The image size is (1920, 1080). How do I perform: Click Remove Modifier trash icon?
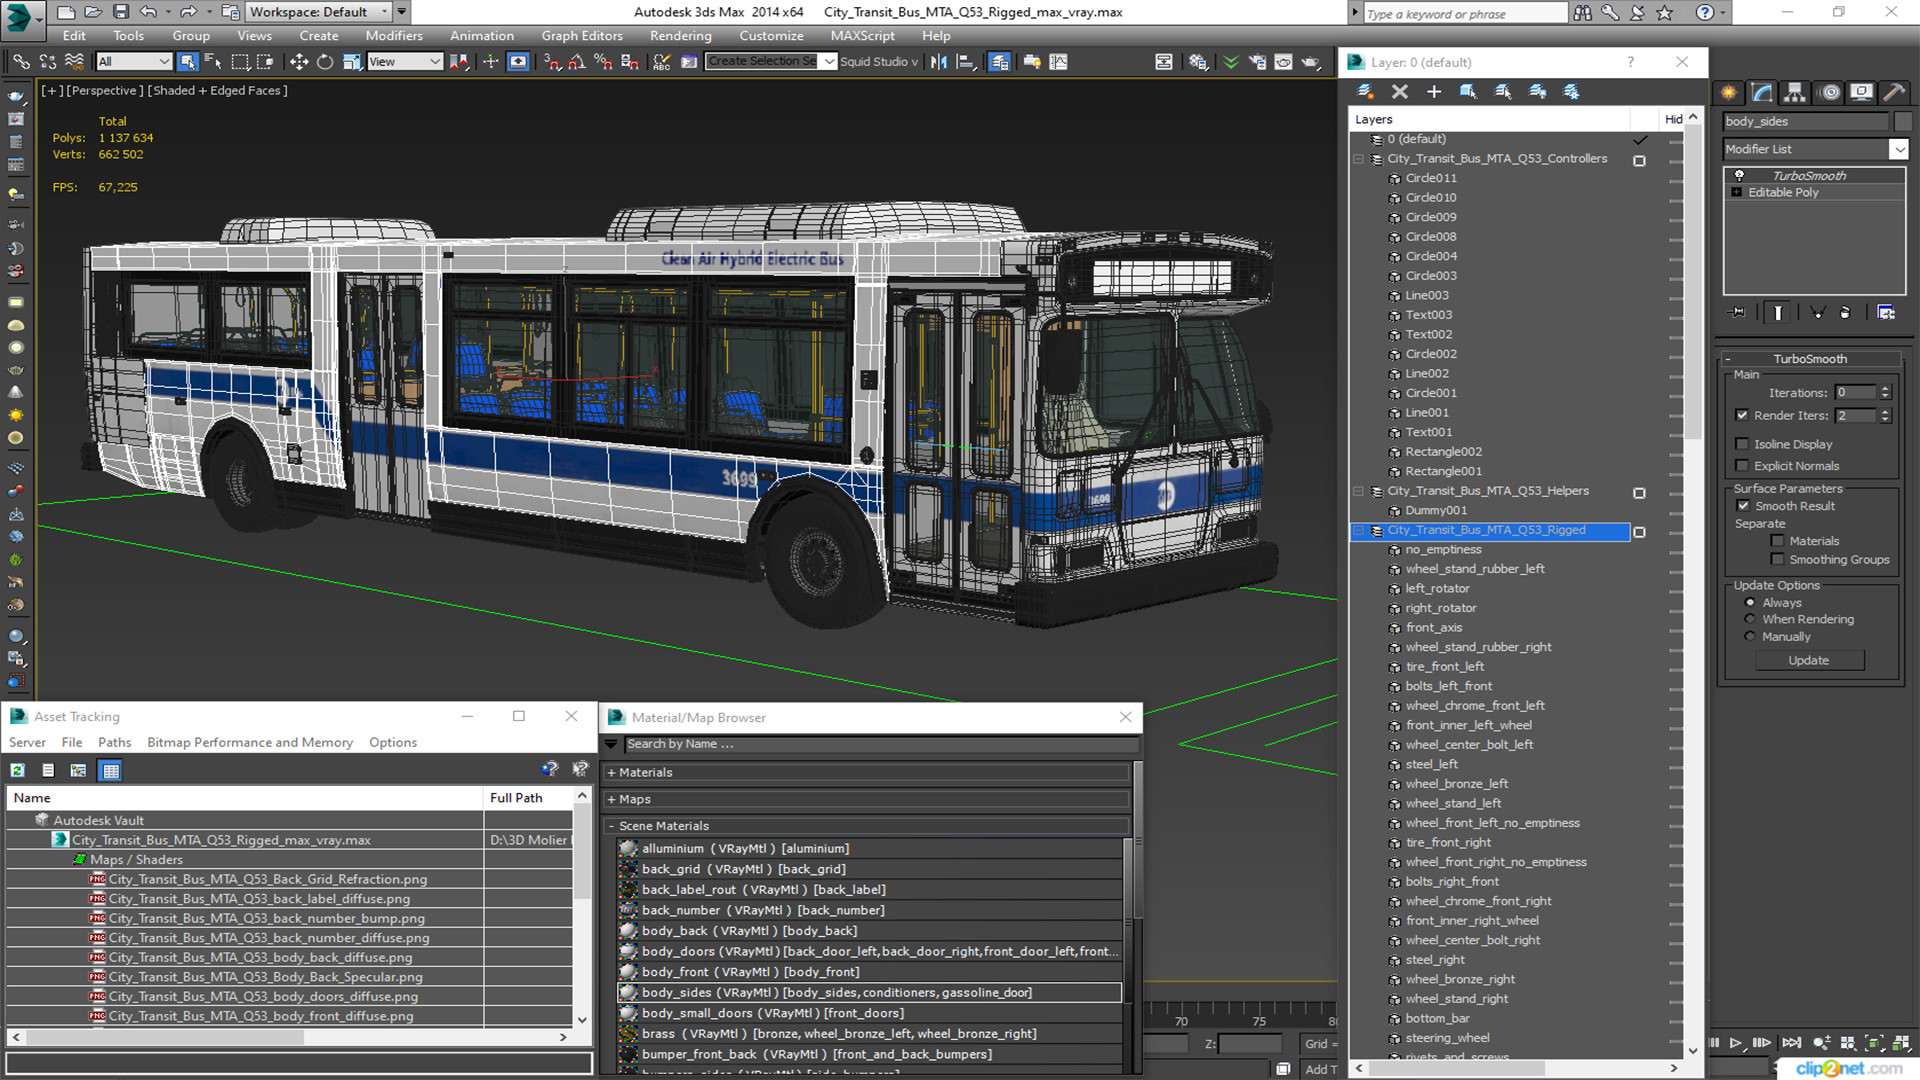click(1845, 313)
